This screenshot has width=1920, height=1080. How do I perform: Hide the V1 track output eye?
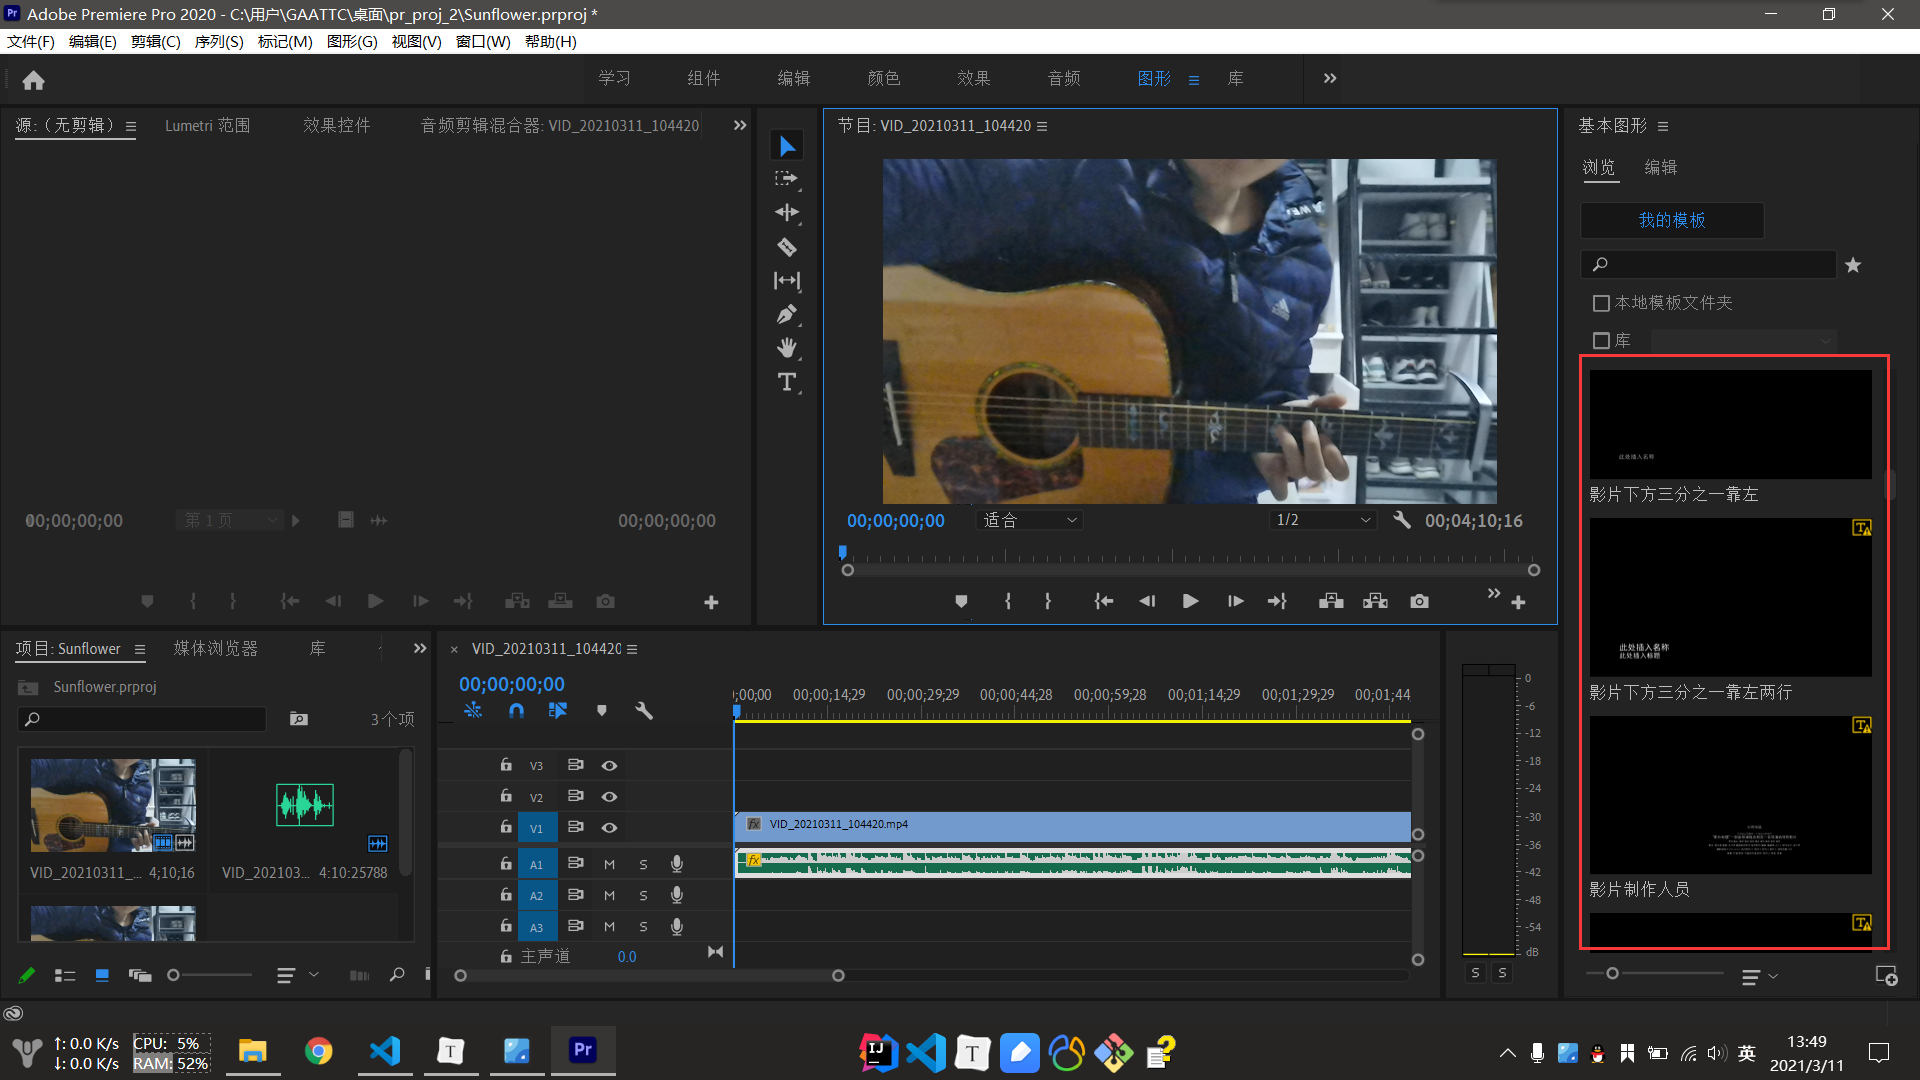click(609, 828)
